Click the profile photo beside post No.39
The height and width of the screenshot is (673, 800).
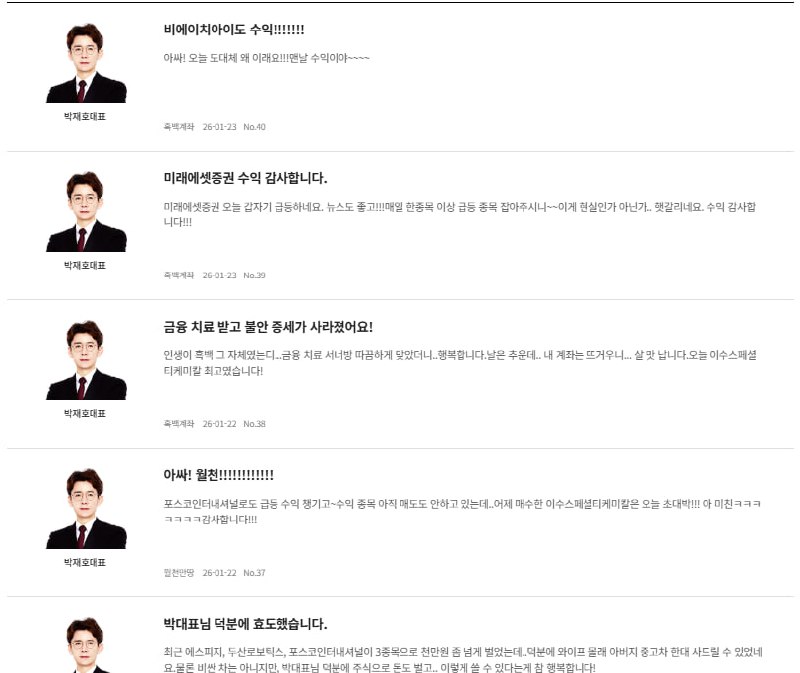tap(86, 211)
